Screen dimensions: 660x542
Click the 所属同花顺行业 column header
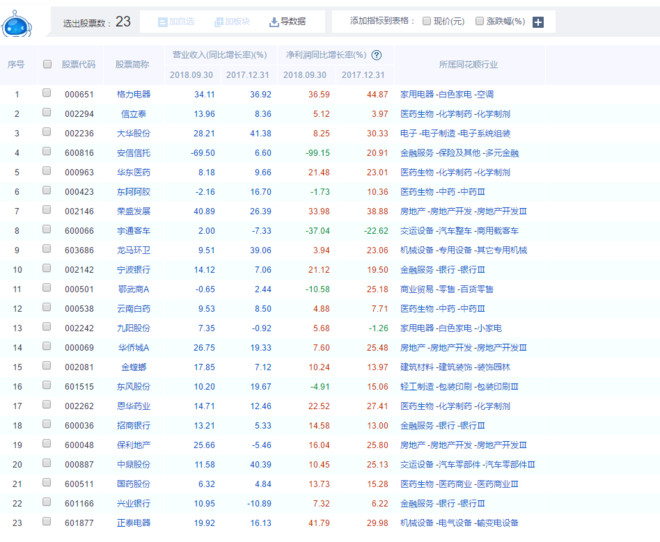[463, 64]
